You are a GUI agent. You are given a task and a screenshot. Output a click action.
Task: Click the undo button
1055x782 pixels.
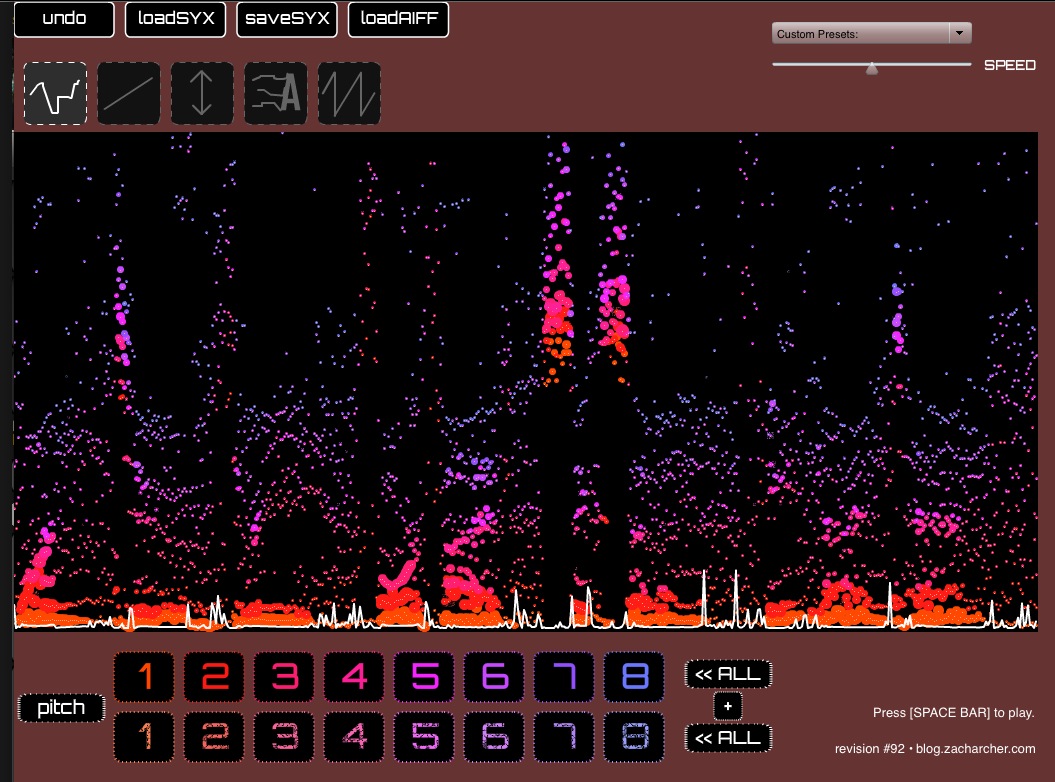pos(64,19)
